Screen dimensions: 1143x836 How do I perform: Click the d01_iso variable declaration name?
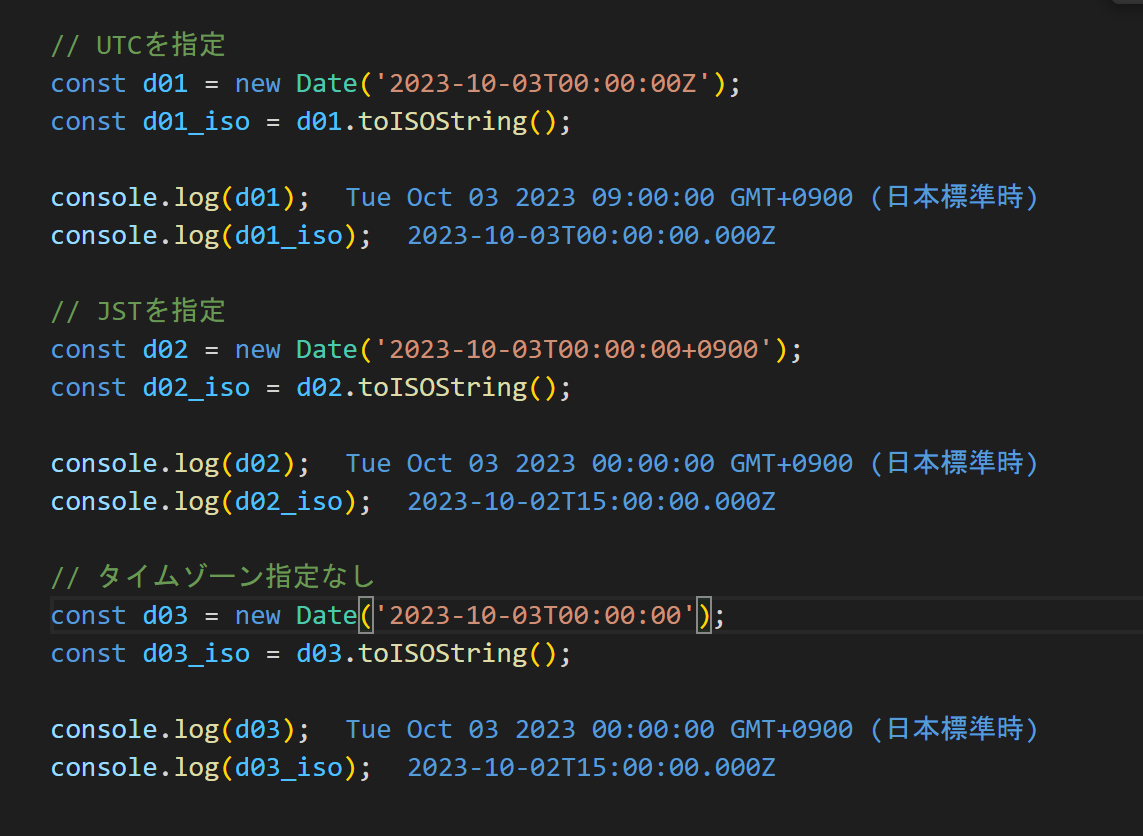pyautogui.click(x=196, y=121)
